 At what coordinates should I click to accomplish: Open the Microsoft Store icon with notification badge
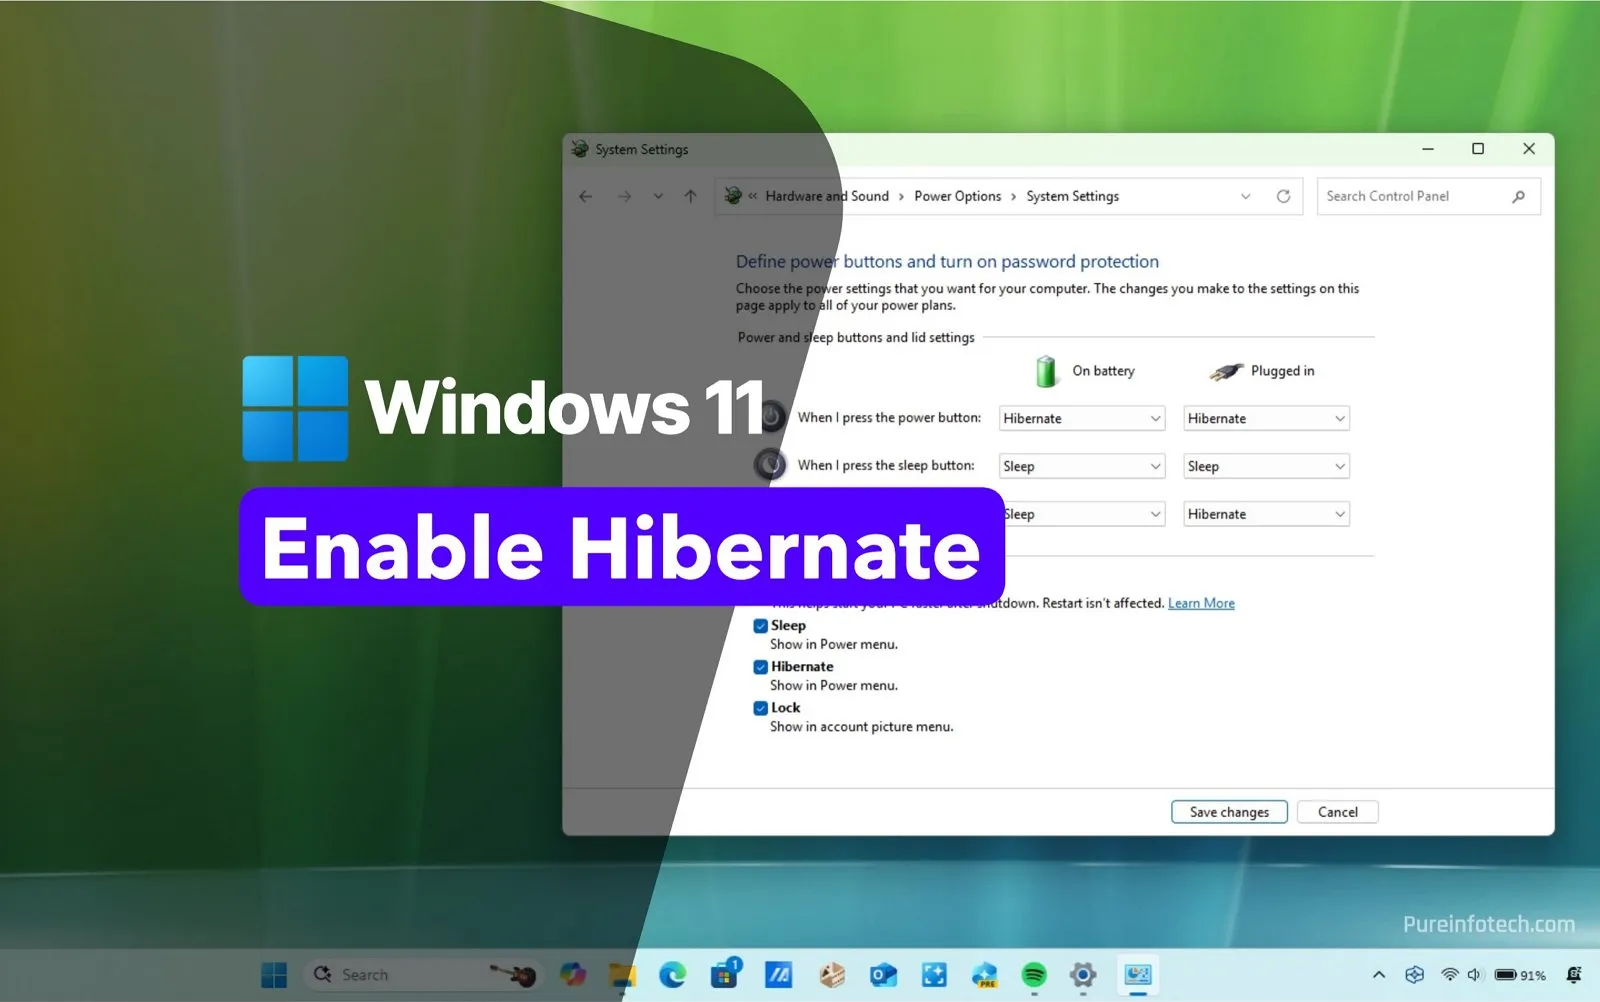[x=724, y=976]
